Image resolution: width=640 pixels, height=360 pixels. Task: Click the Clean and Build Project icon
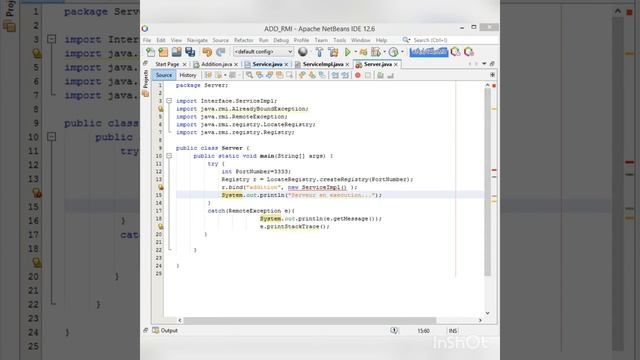pos(333,52)
